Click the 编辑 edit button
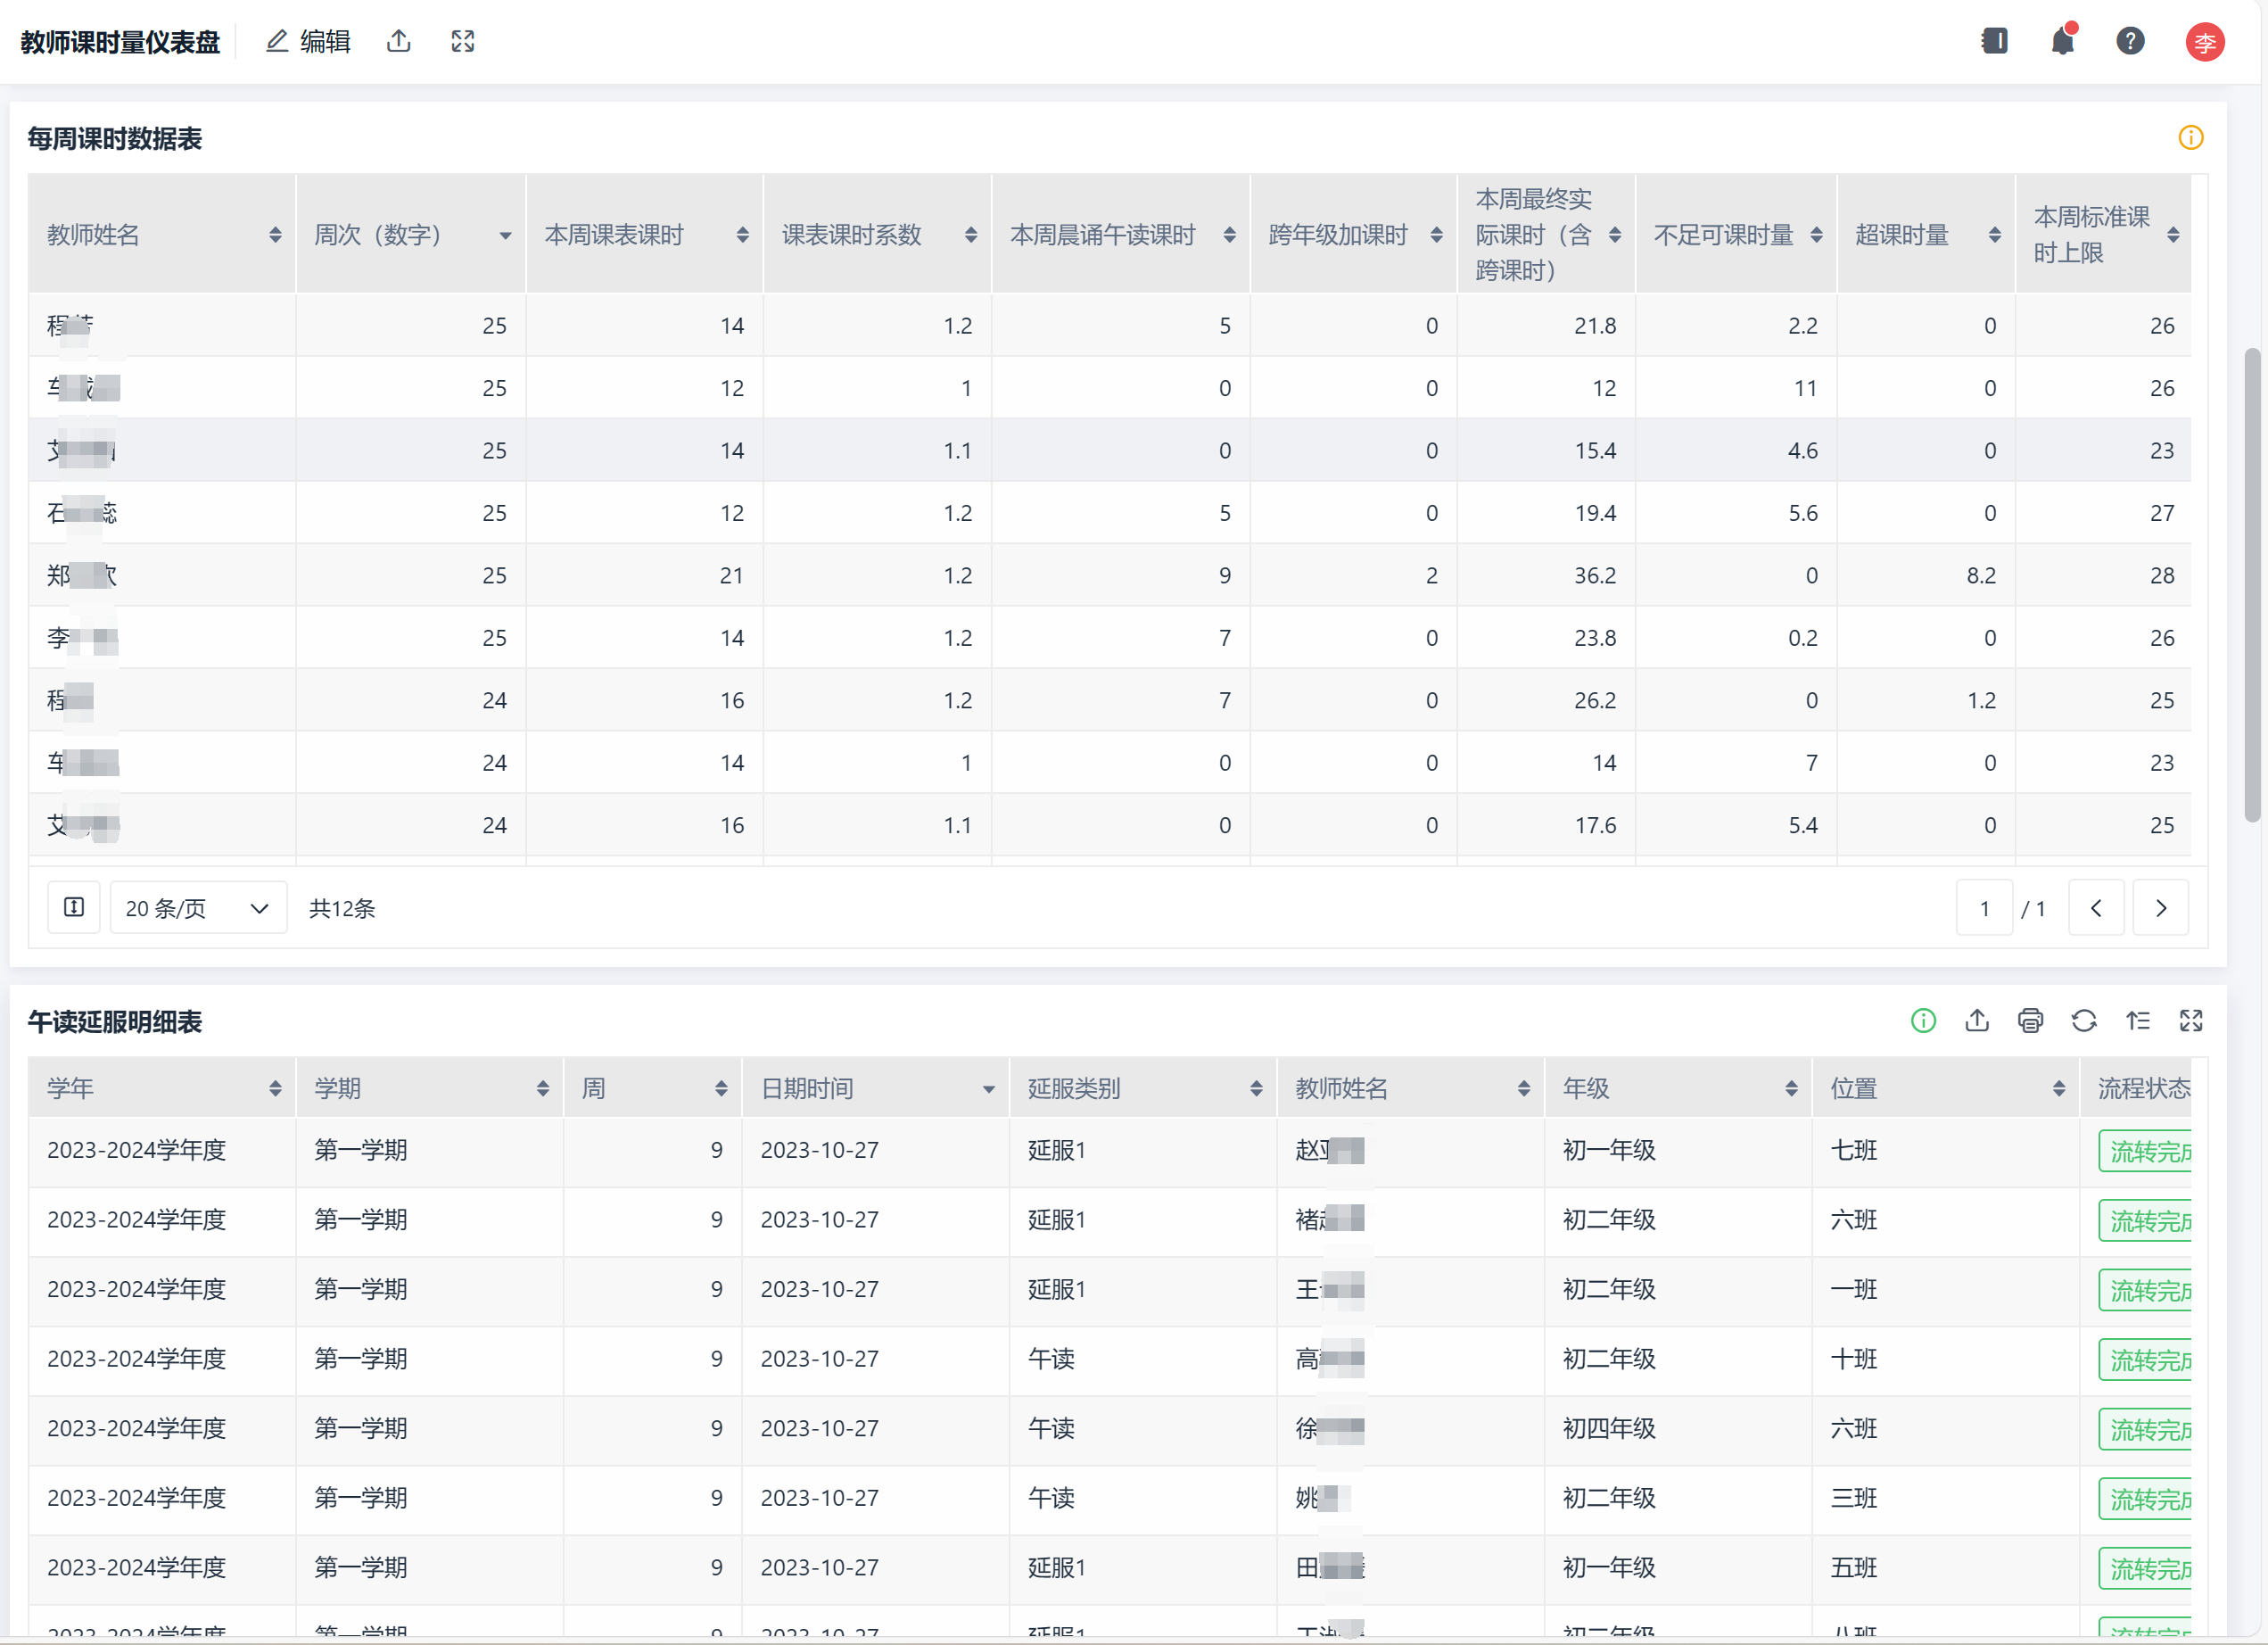 pyautogui.click(x=308, y=41)
